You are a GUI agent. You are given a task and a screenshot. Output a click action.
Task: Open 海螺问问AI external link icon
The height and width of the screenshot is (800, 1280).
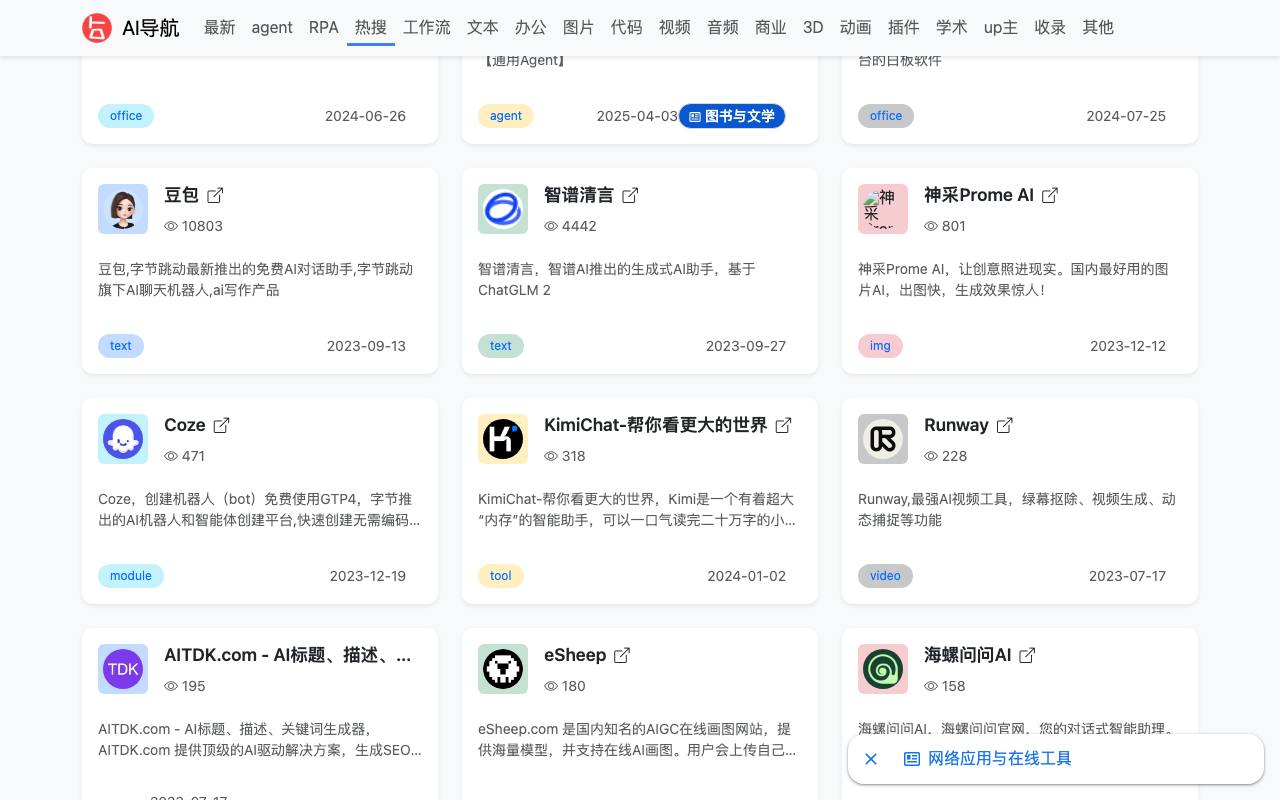tap(1027, 655)
